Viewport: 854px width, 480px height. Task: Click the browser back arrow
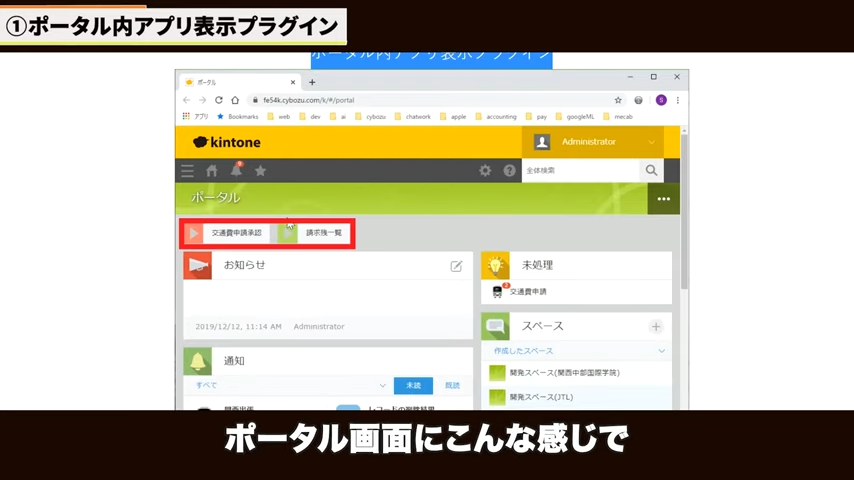pyautogui.click(x=187, y=100)
